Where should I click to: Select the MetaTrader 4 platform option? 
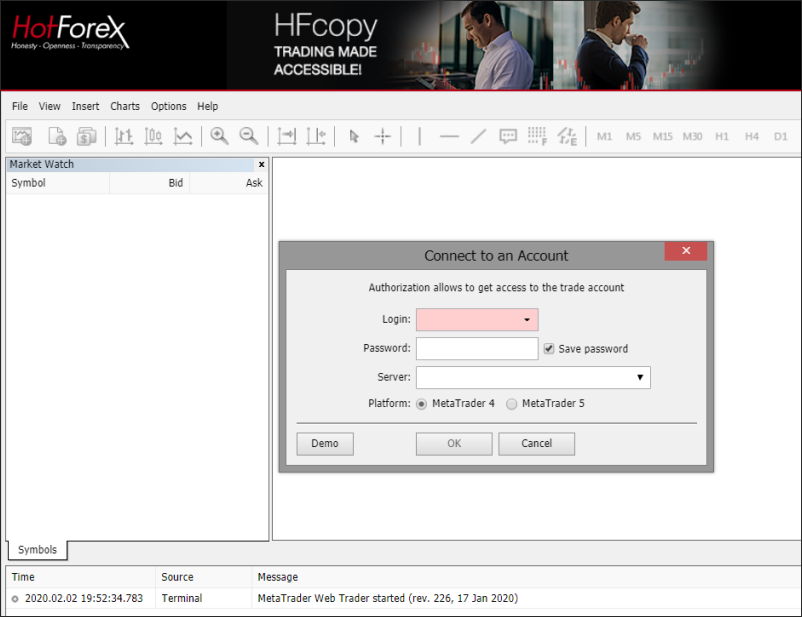[x=421, y=404]
